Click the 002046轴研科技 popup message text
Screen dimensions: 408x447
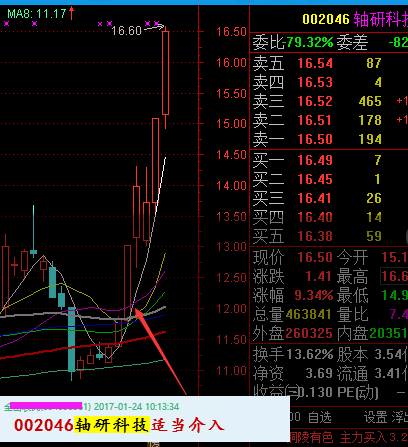(x=119, y=425)
